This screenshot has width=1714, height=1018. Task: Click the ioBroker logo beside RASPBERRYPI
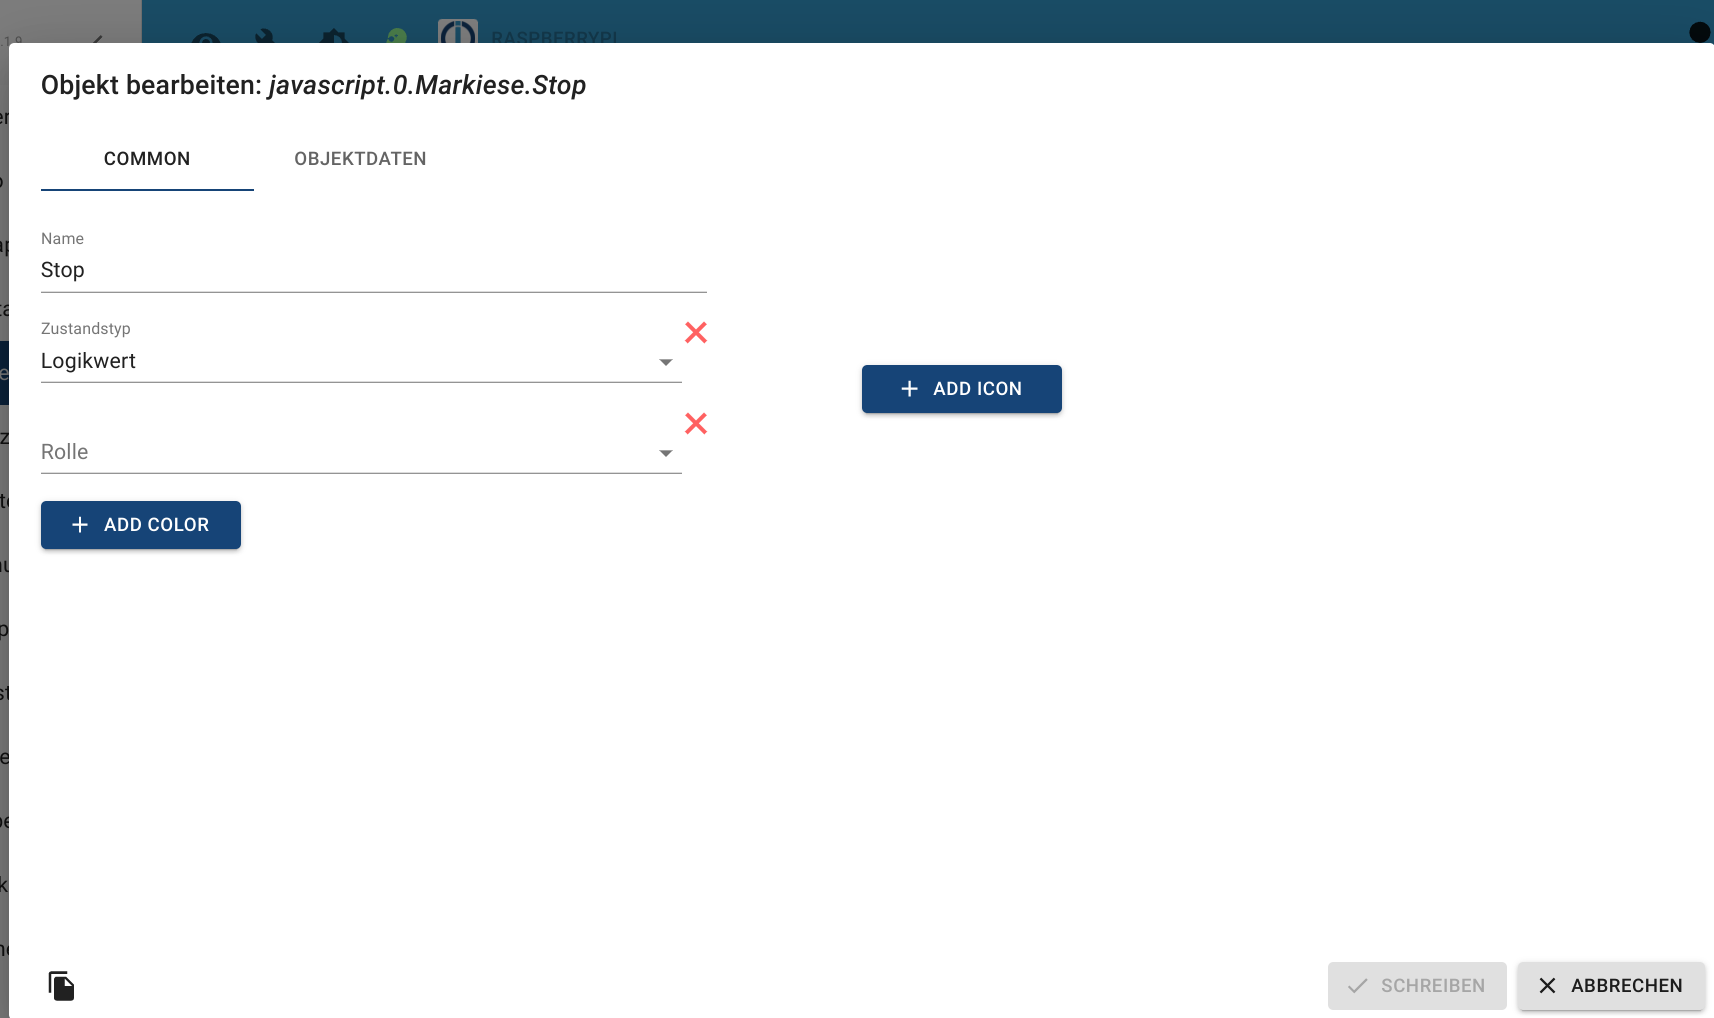458,32
